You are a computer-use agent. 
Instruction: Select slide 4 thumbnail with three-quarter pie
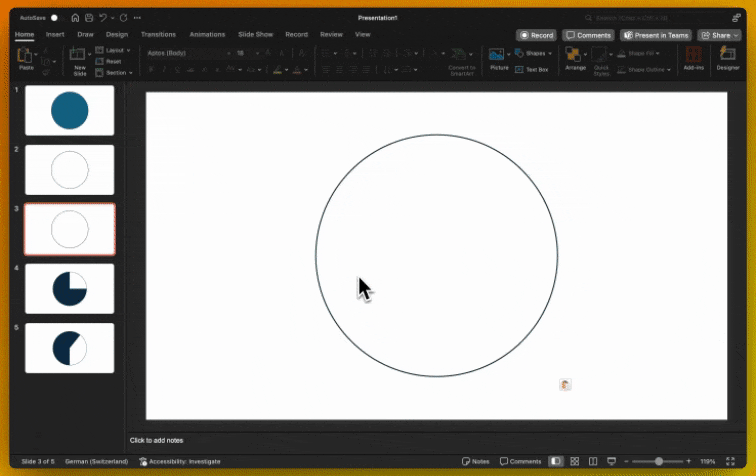[69, 288]
